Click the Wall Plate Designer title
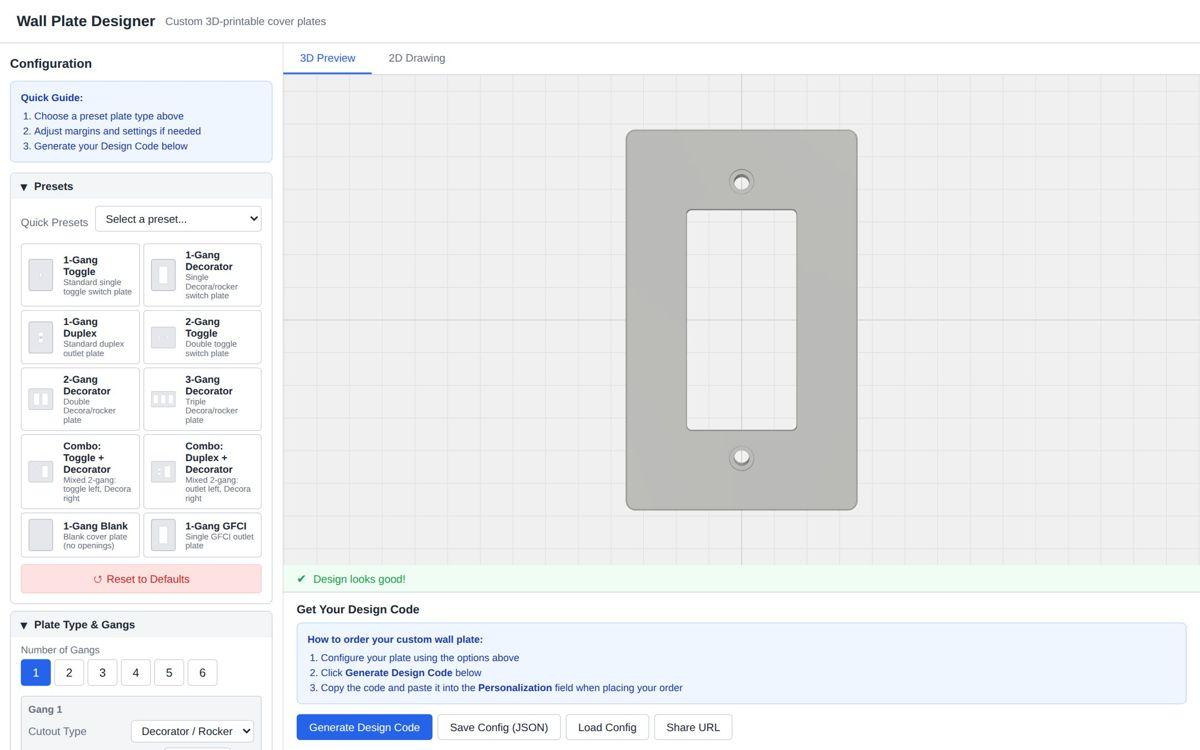Image resolution: width=1200 pixels, height=750 pixels. pos(86,21)
